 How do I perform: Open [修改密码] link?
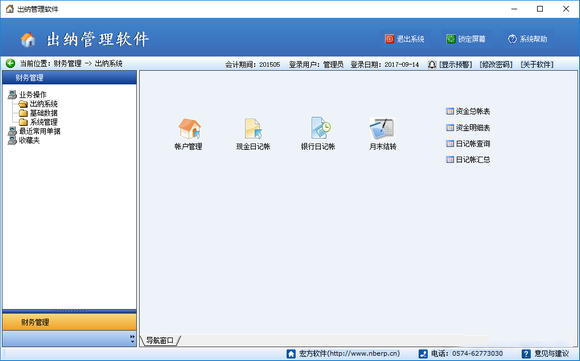pyautogui.click(x=496, y=65)
